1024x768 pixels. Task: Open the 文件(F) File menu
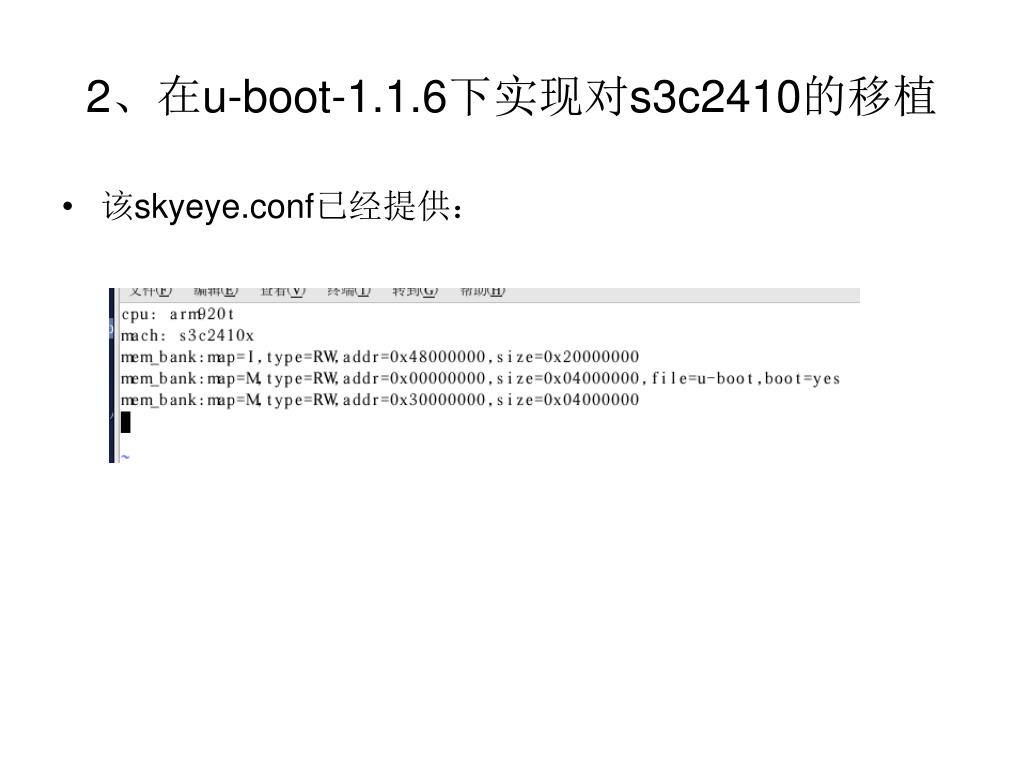tap(150, 291)
